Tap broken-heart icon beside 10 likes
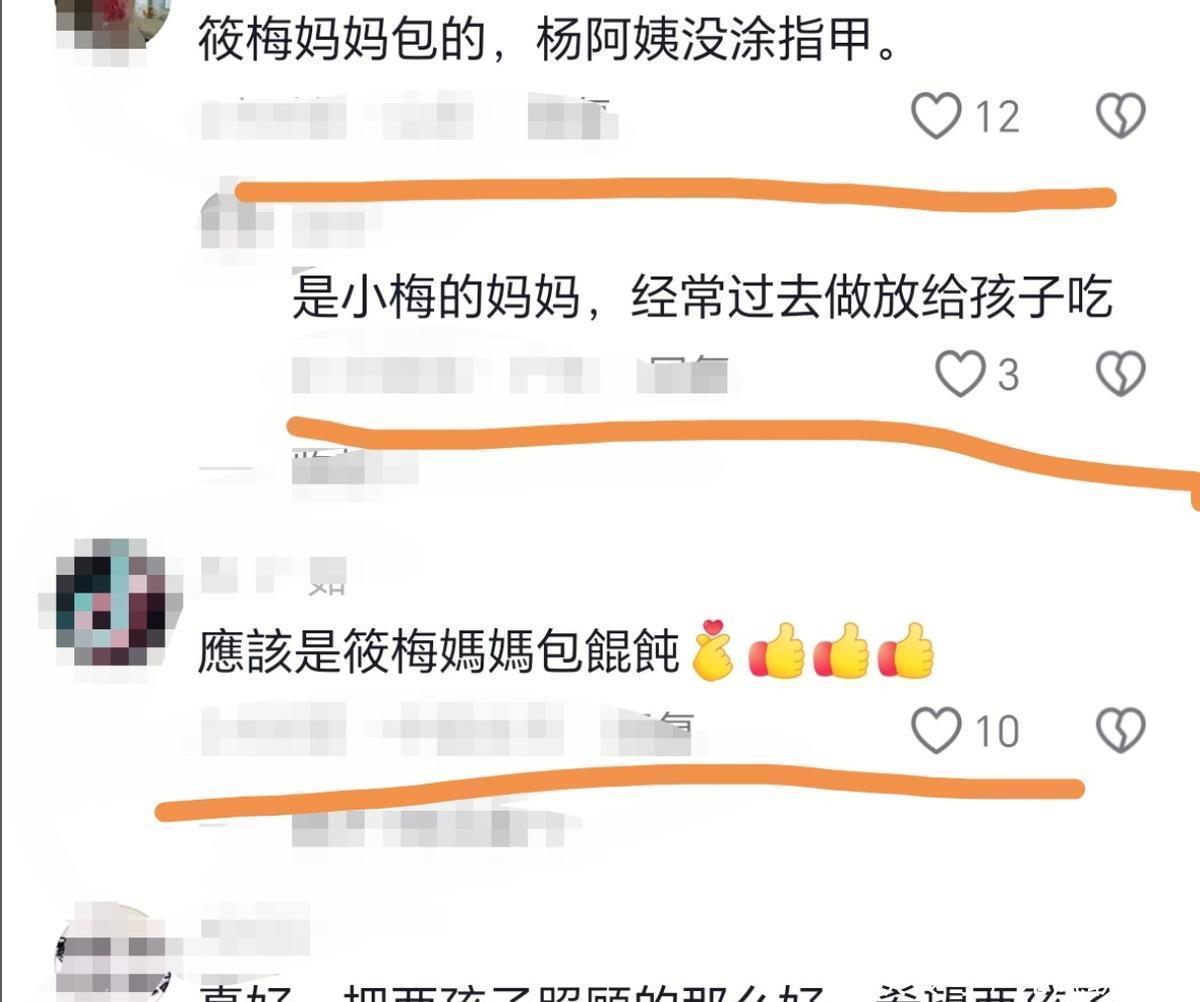Image resolution: width=1200 pixels, height=1002 pixels. 1121,730
